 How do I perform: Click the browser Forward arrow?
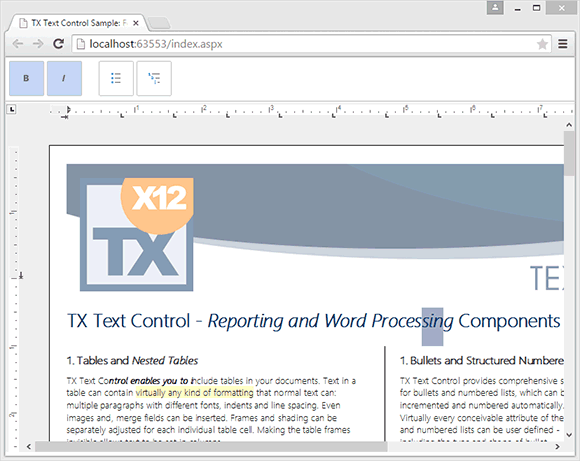(x=38, y=44)
